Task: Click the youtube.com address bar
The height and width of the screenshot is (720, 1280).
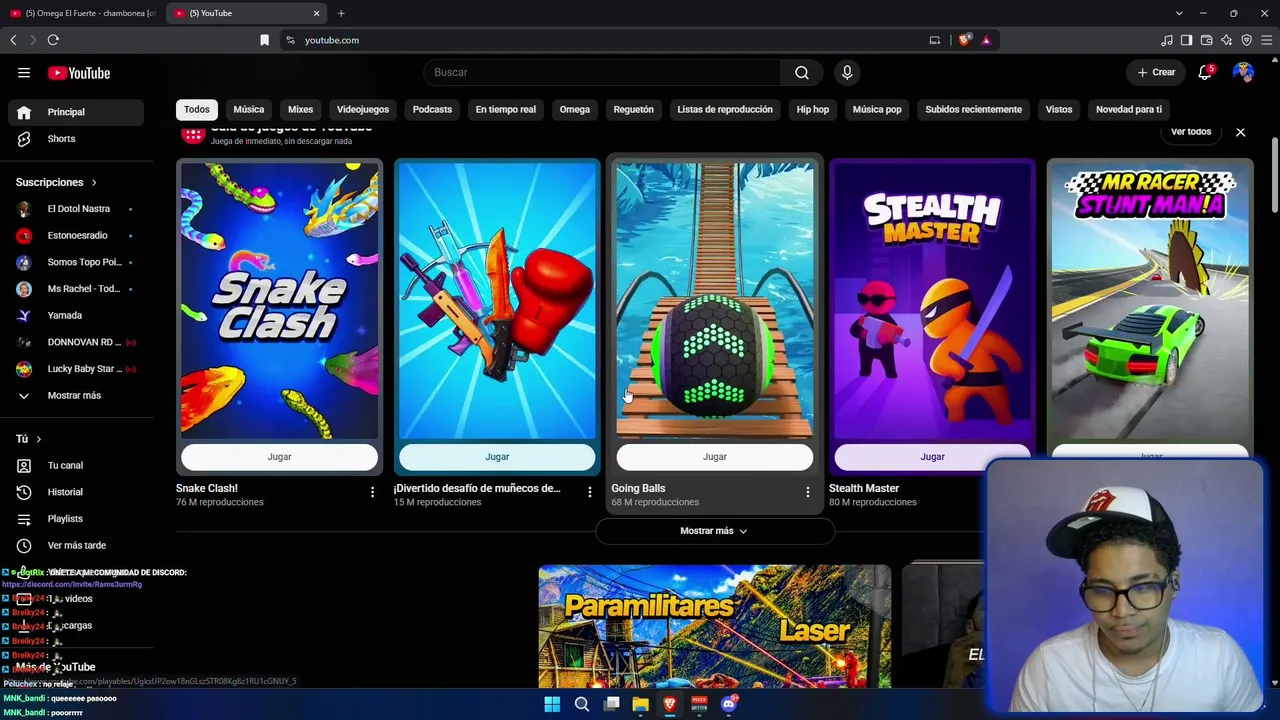Action: tap(600, 40)
